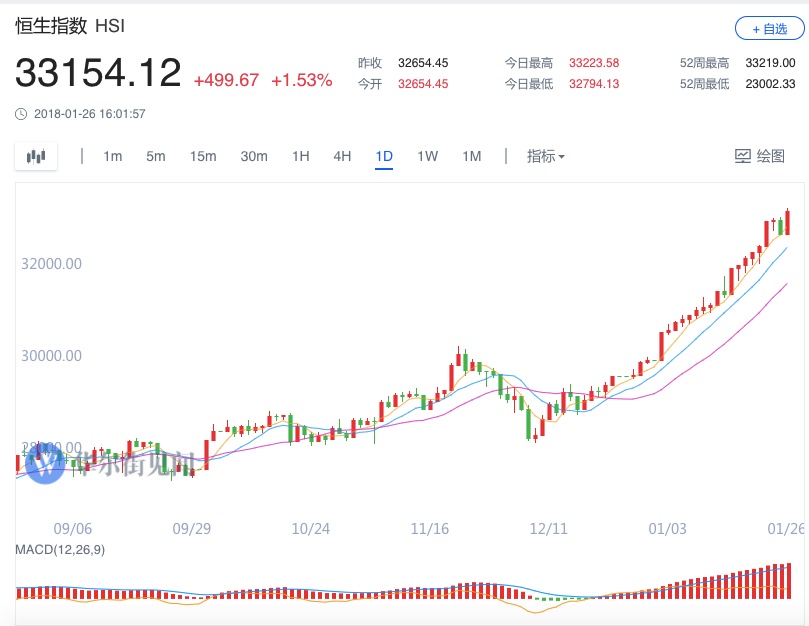This screenshot has height=626, width=809.
Task: Click the drawing tools chart icon
Action: pyautogui.click(x=743, y=156)
